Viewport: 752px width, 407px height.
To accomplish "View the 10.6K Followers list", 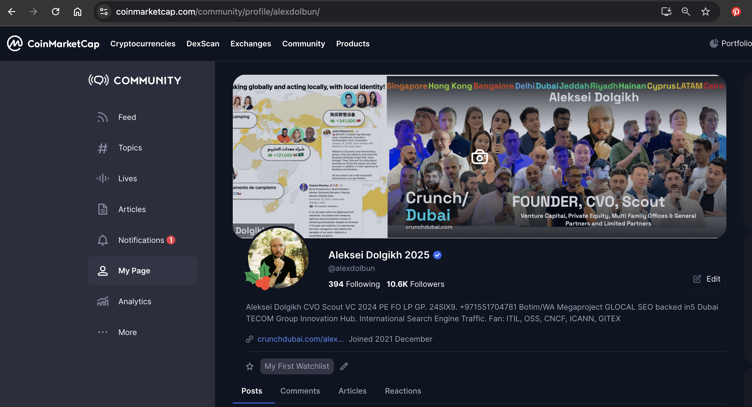I will [x=415, y=284].
